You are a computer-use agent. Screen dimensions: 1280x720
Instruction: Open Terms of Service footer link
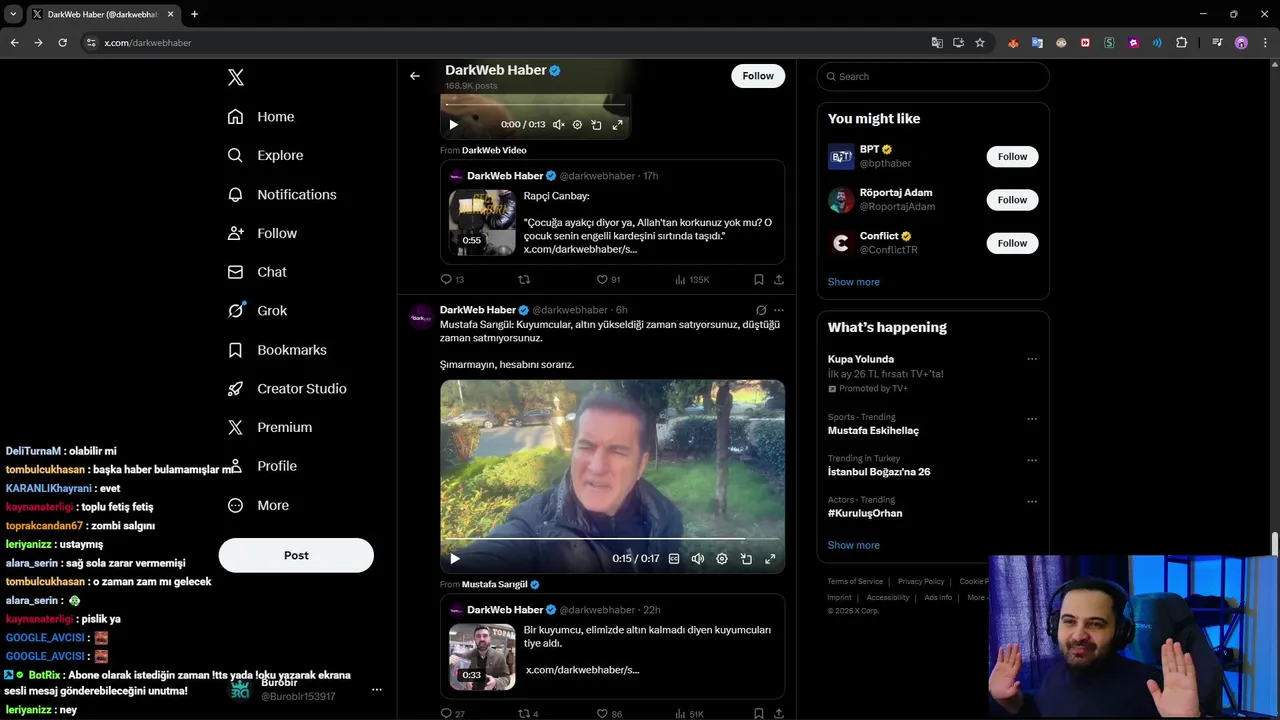(x=855, y=582)
